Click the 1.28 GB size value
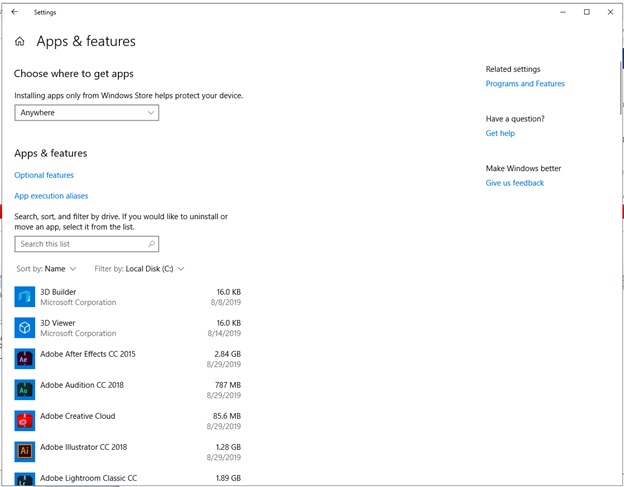 [228, 447]
